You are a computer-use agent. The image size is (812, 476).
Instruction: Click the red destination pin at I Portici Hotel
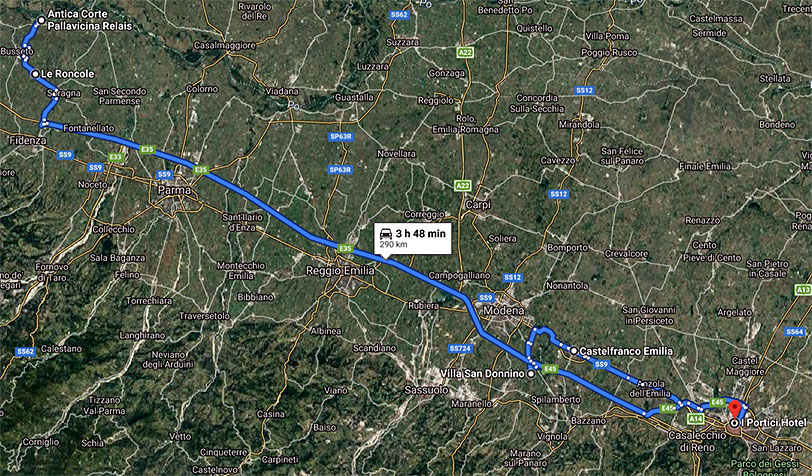pyautogui.click(x=735, y=411)
